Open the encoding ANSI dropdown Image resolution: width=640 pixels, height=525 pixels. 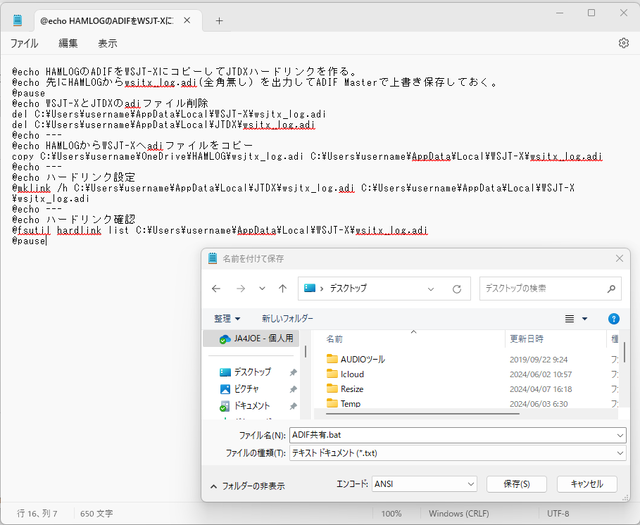(x=424, y=484)
